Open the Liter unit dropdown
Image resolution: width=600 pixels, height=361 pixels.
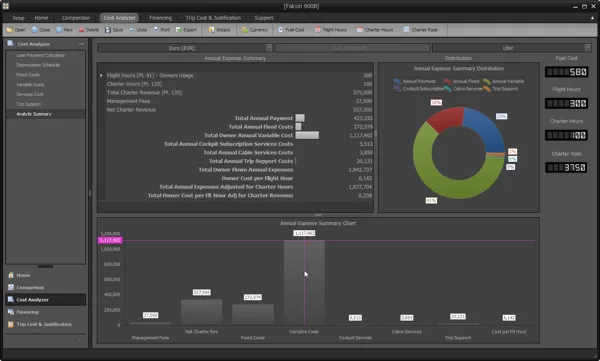[511, 48]
